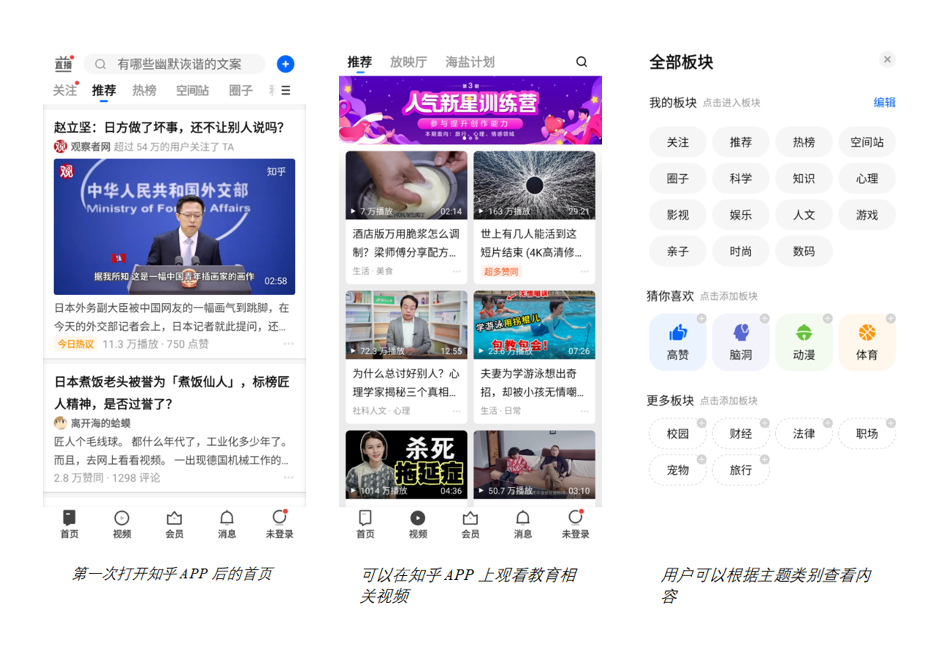Tap 未登录 icon in video screen nav bar
Screen dimensions: 928x649
tap(575, 524)
